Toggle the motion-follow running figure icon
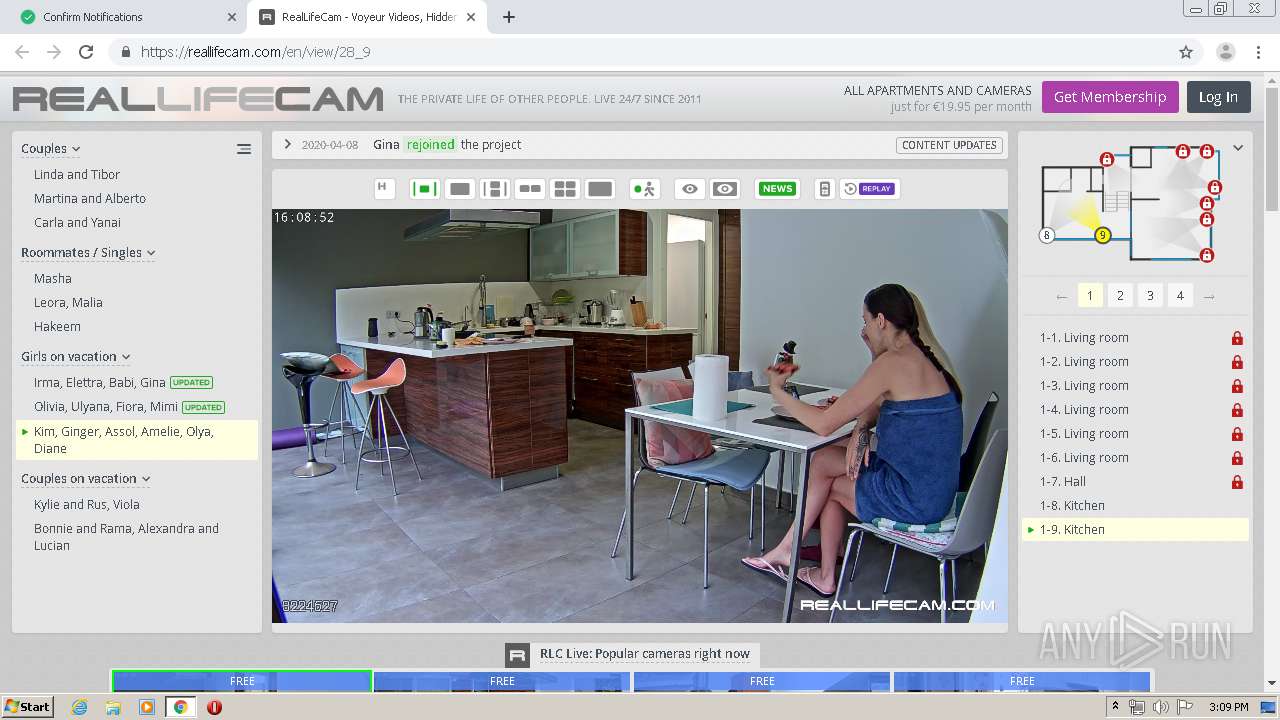This screenshot has height=720, width=1280. pyautogui.click(x=645, y=188)
